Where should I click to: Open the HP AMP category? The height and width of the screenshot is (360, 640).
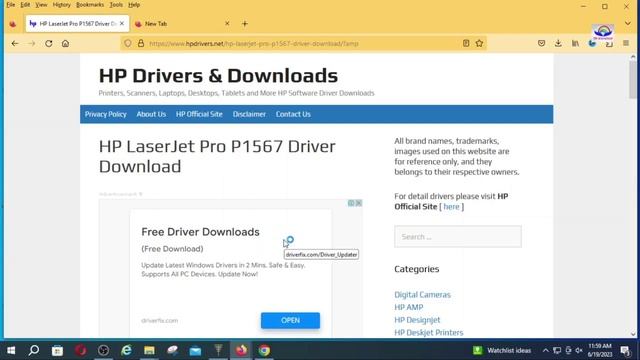(409, 307)
